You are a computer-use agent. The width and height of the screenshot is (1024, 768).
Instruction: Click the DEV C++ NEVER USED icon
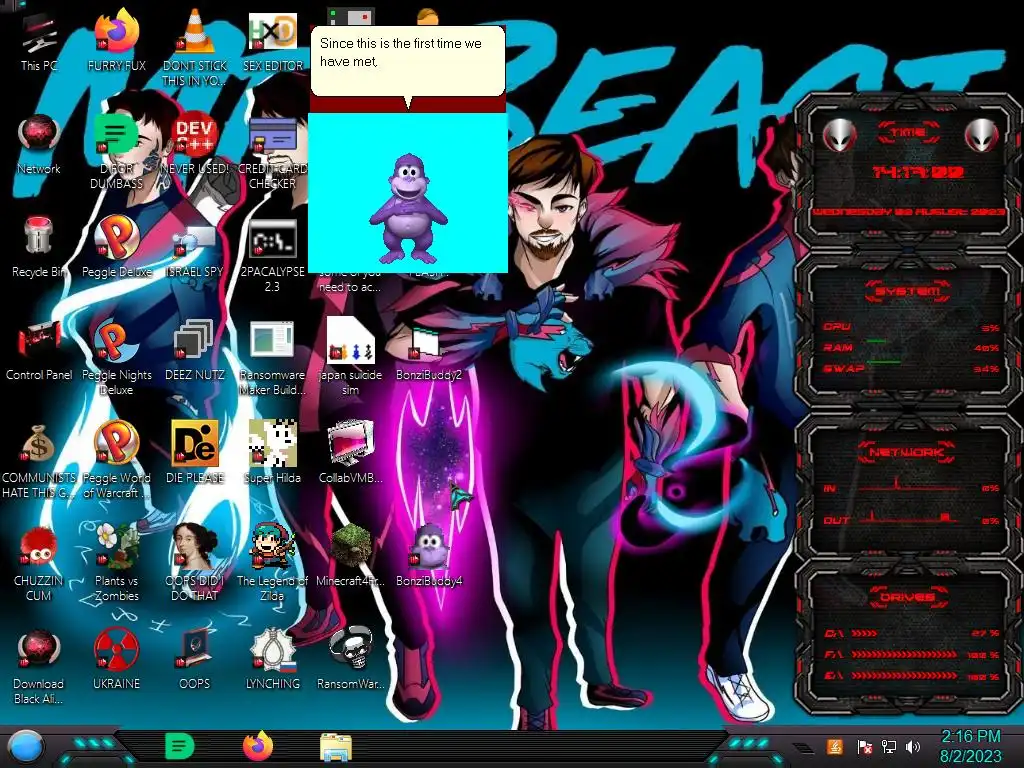click(x=195, y=144)
